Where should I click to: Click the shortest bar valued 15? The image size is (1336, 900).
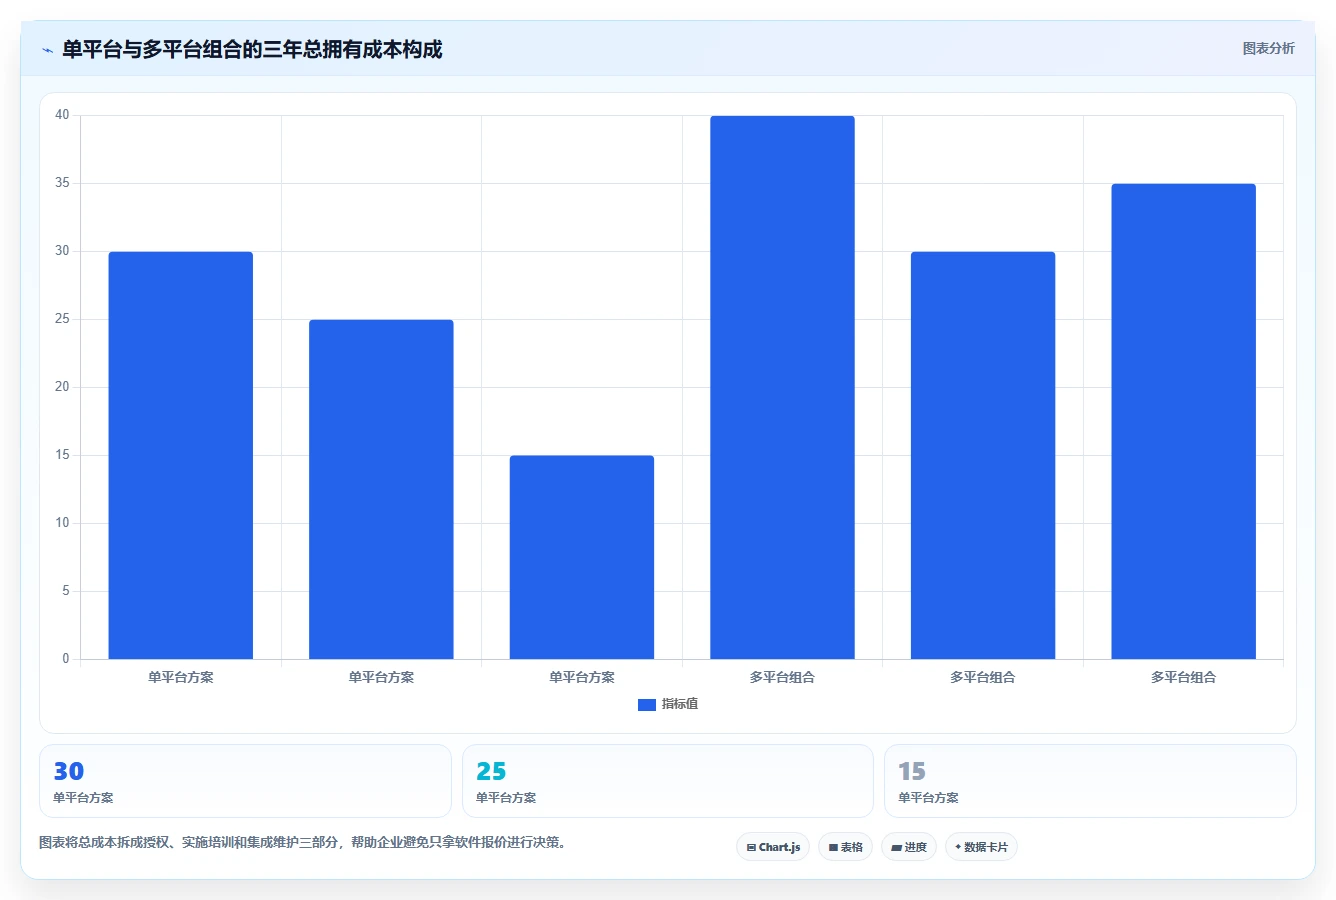[x=582, y=557]
